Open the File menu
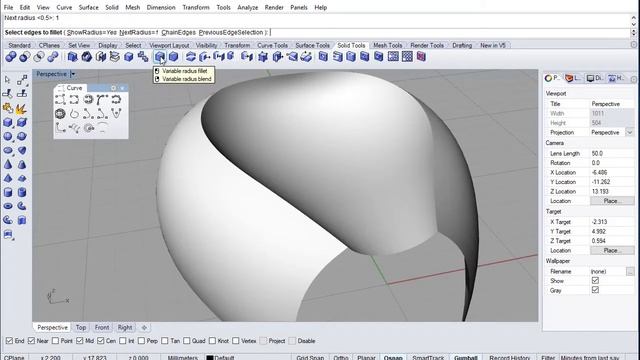This screenshot has width=640, height=360. pyautogui.click(x=8, y=7)
